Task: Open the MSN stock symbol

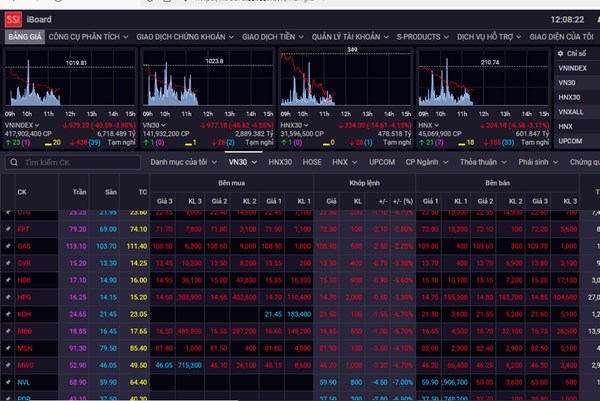Action: coord(24,348)
